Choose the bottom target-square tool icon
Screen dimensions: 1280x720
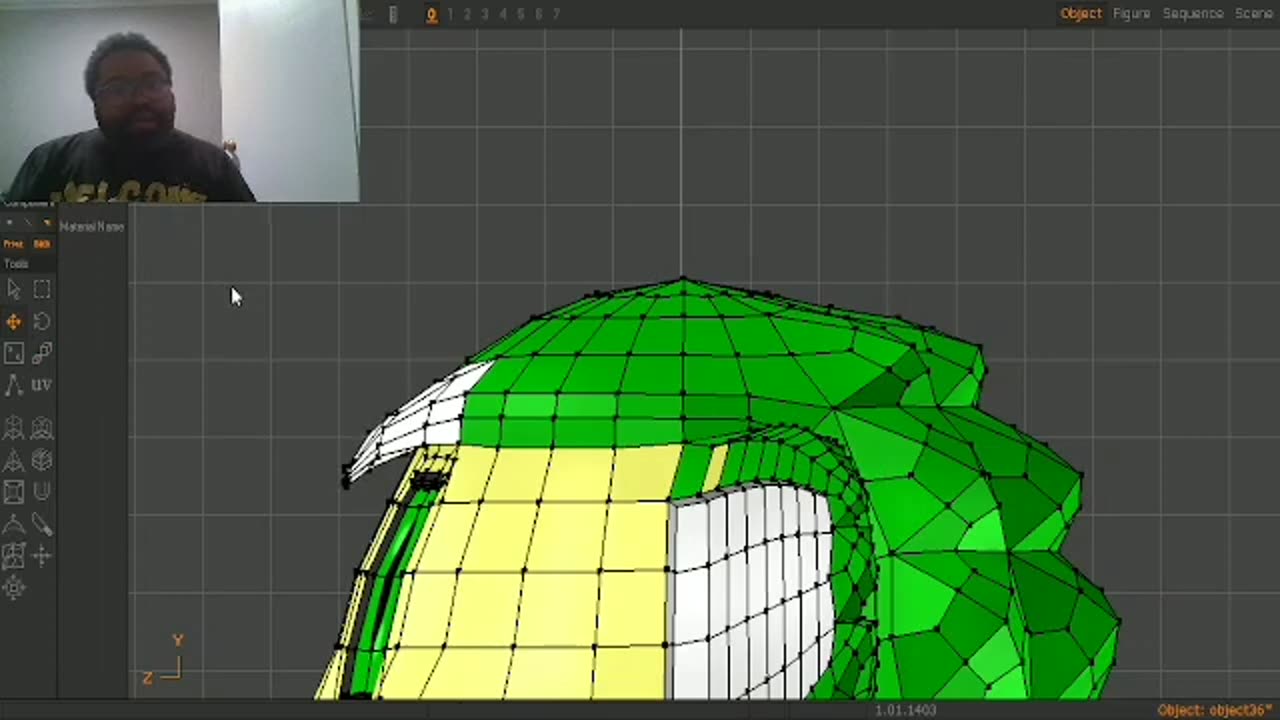tap(13, 588)
